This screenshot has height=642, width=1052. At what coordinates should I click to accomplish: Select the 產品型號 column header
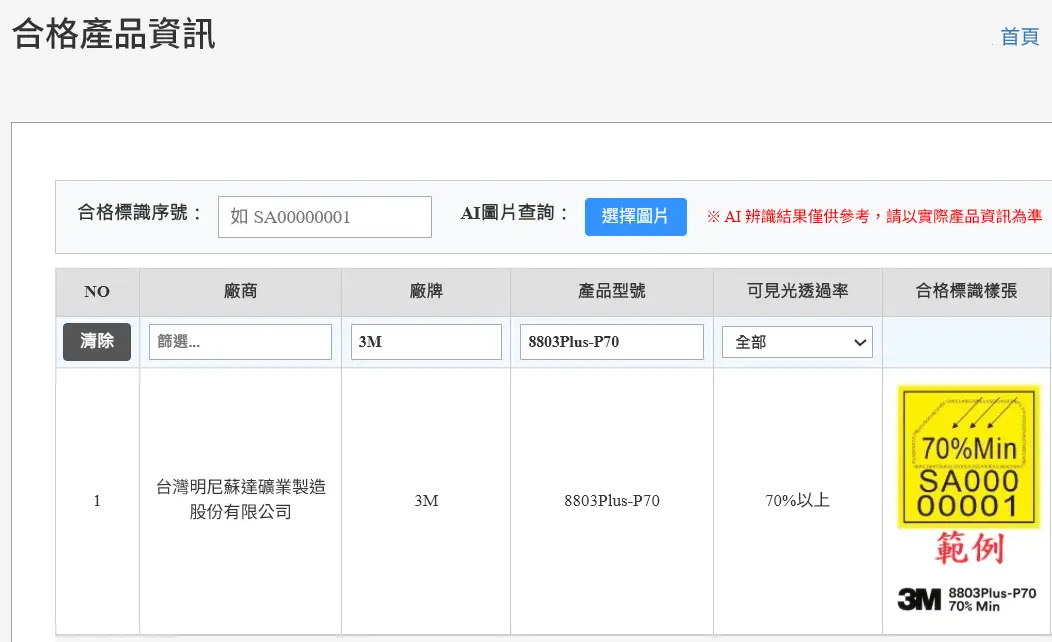(x=611, y=292)
